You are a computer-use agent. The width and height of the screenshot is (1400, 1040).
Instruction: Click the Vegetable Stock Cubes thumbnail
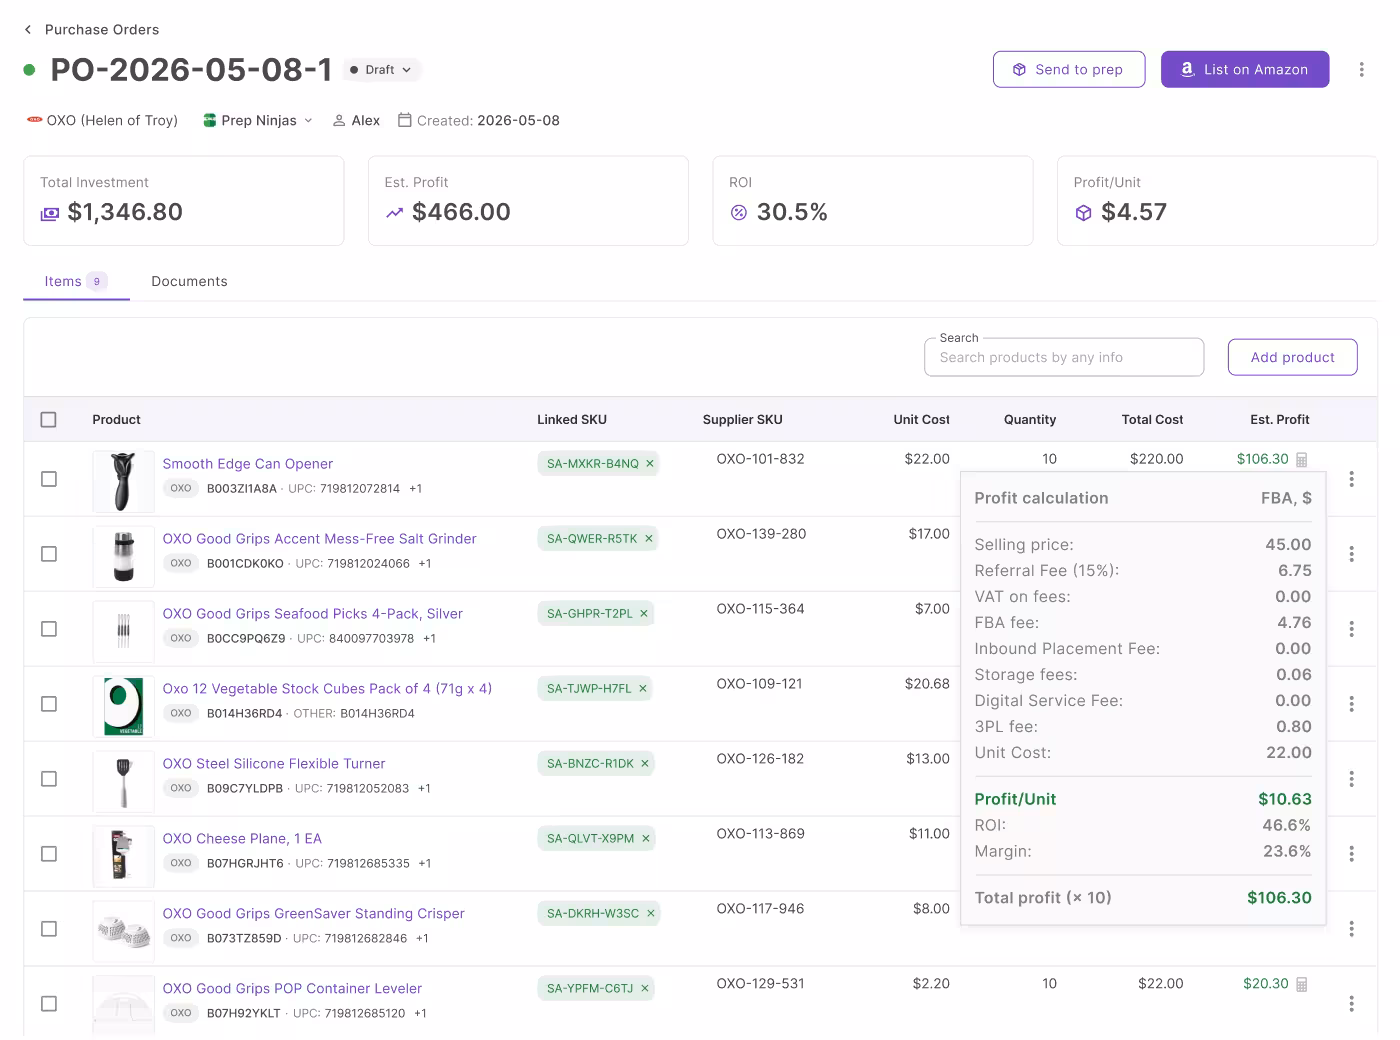[123, 706]
